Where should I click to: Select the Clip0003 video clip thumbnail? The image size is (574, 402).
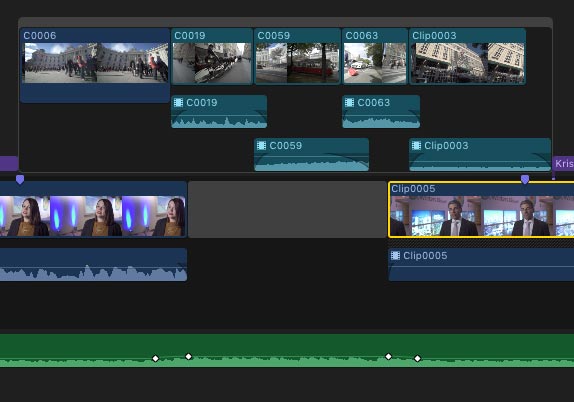[x=467, y=63]
